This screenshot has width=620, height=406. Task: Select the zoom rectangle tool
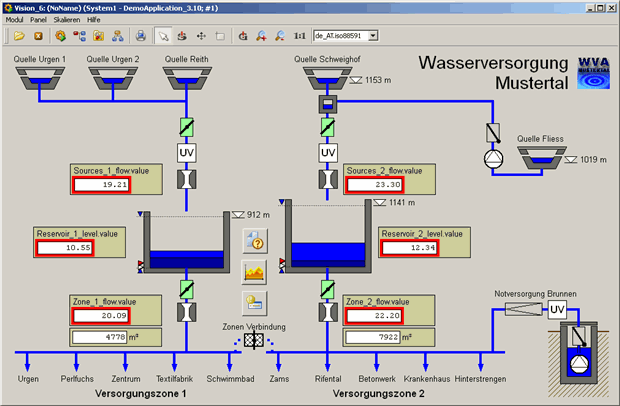coord(220,36)
